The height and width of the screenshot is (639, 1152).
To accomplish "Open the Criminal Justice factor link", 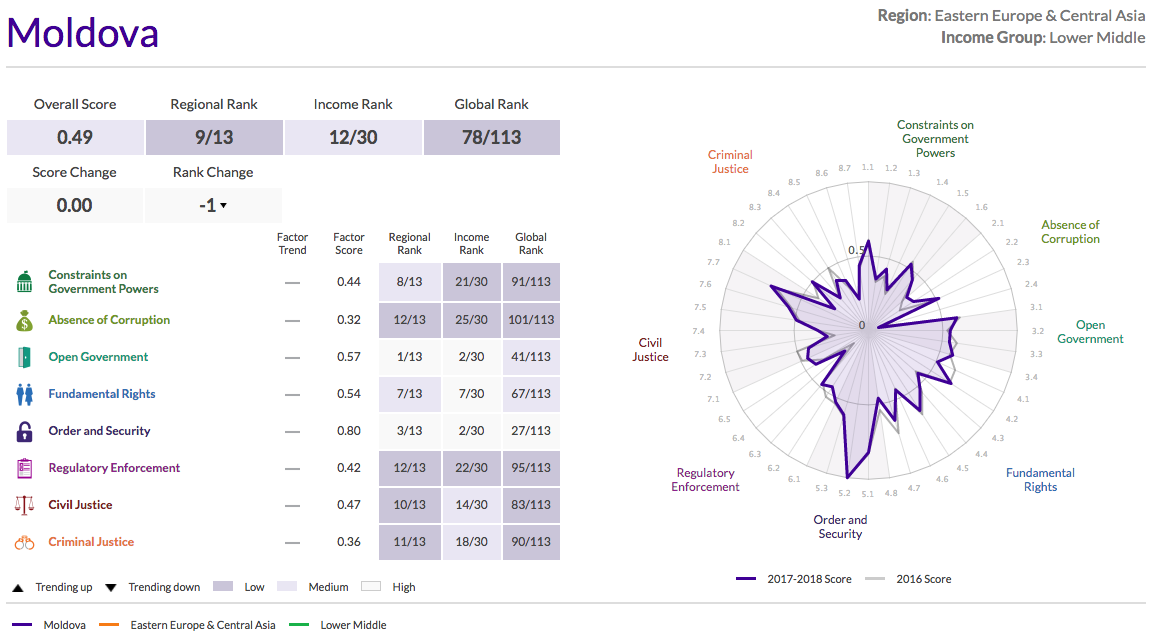I will [x=91, y=541].
